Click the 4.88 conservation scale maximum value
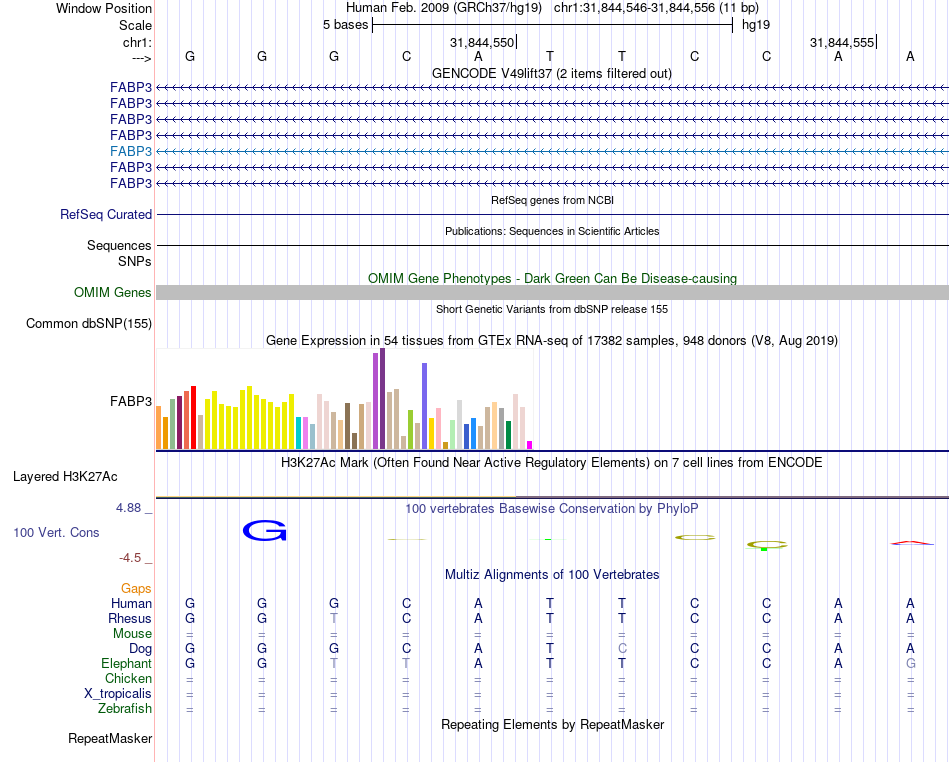Image resolution: width=950 pixels, height=762 pixels. [128, 508]
